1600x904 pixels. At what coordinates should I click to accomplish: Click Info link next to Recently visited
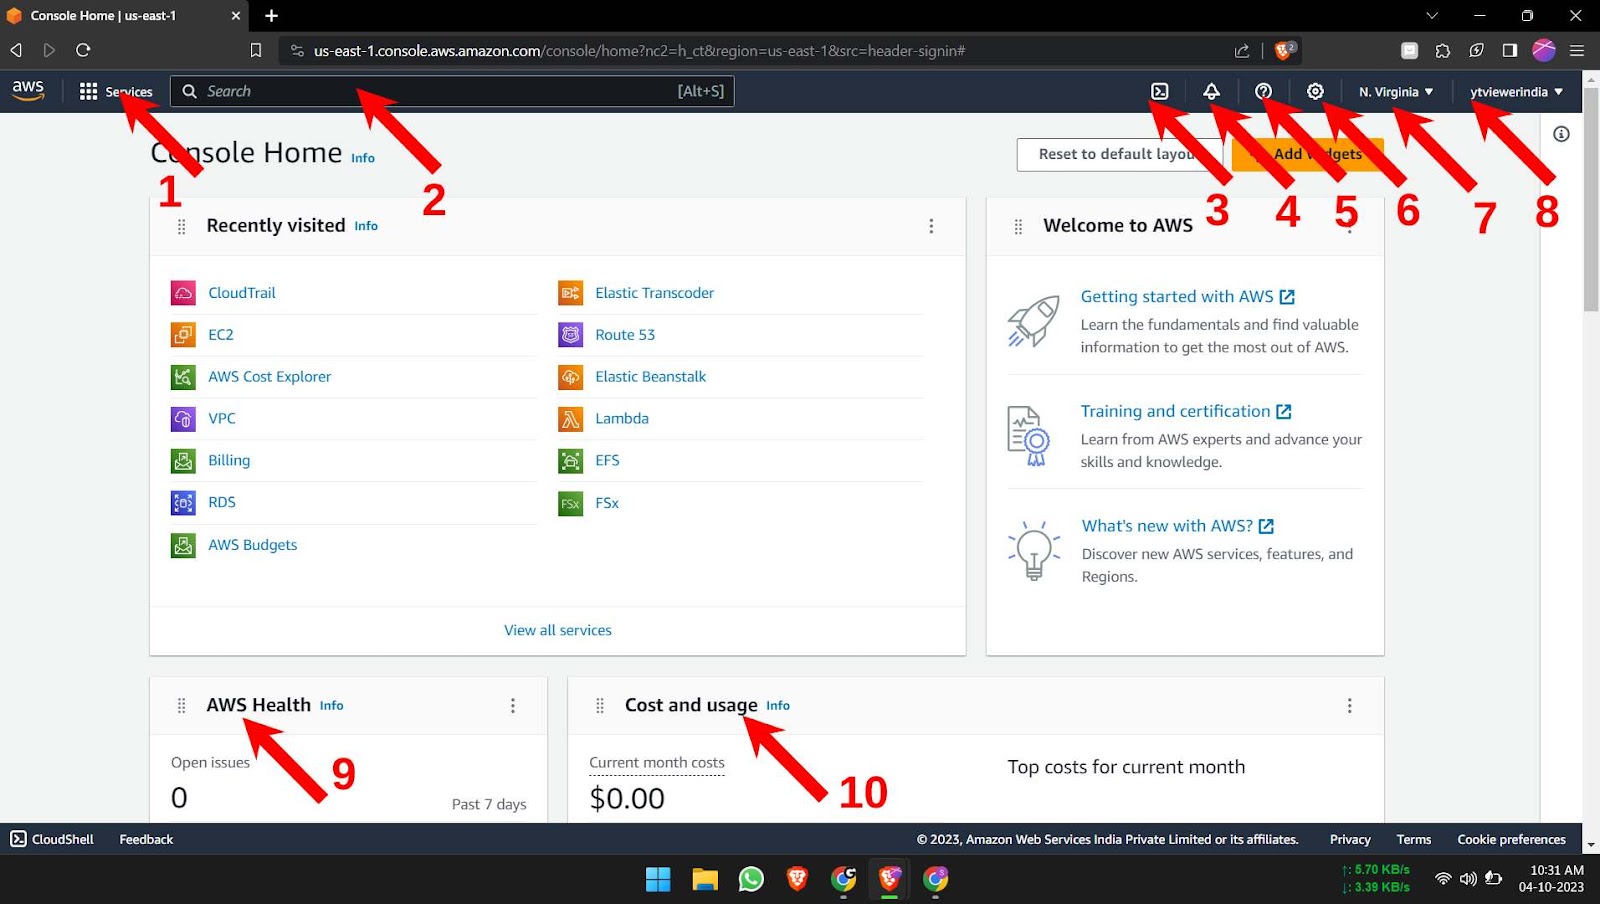366,226
